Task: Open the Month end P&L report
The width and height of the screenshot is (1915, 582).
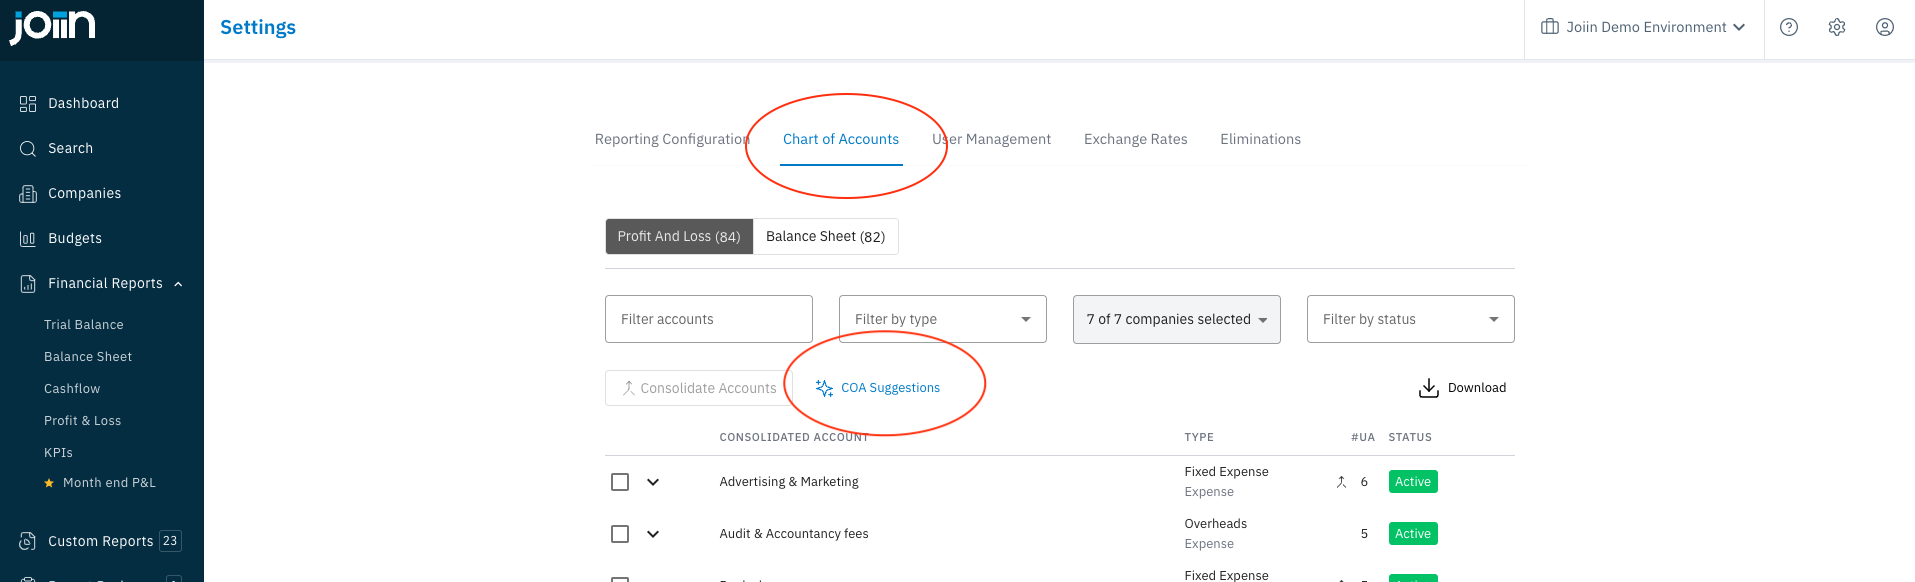Action: [109, 483]
